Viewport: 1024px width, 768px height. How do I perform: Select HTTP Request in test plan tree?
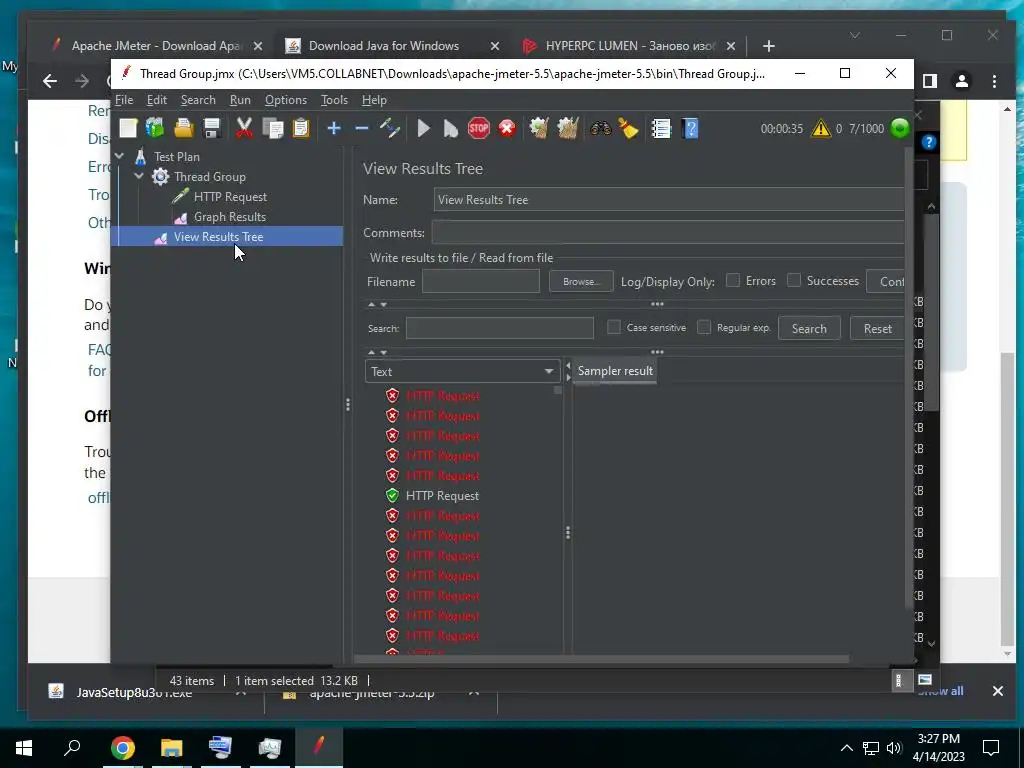[x=230, y=197]
